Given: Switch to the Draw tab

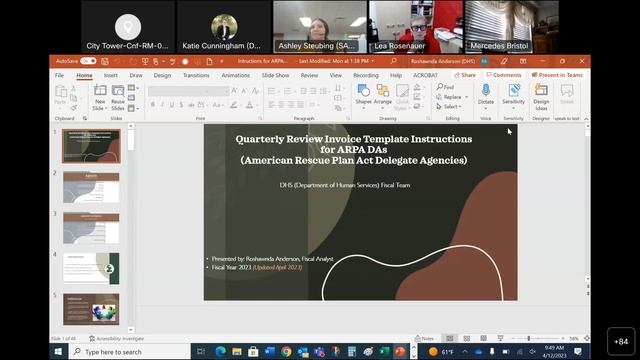Looking at the screenshot, I should pos(136,76).
